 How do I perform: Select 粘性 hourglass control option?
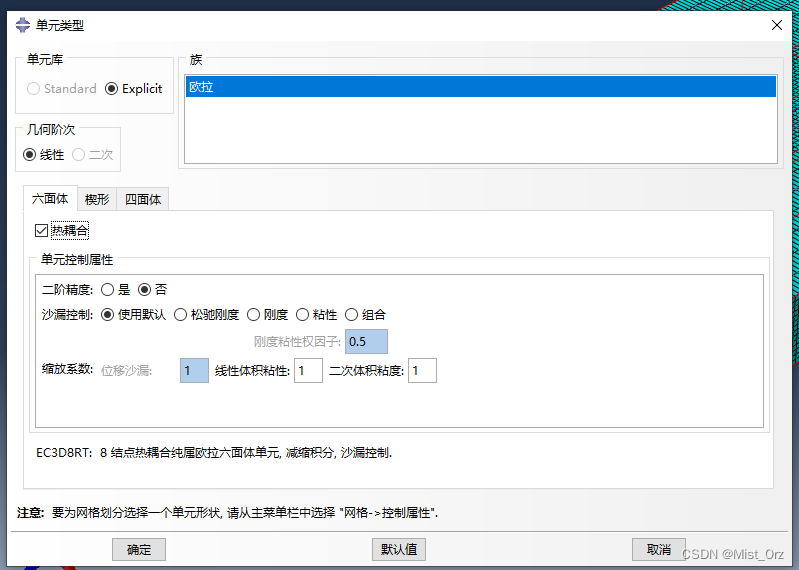pos(303,314)
